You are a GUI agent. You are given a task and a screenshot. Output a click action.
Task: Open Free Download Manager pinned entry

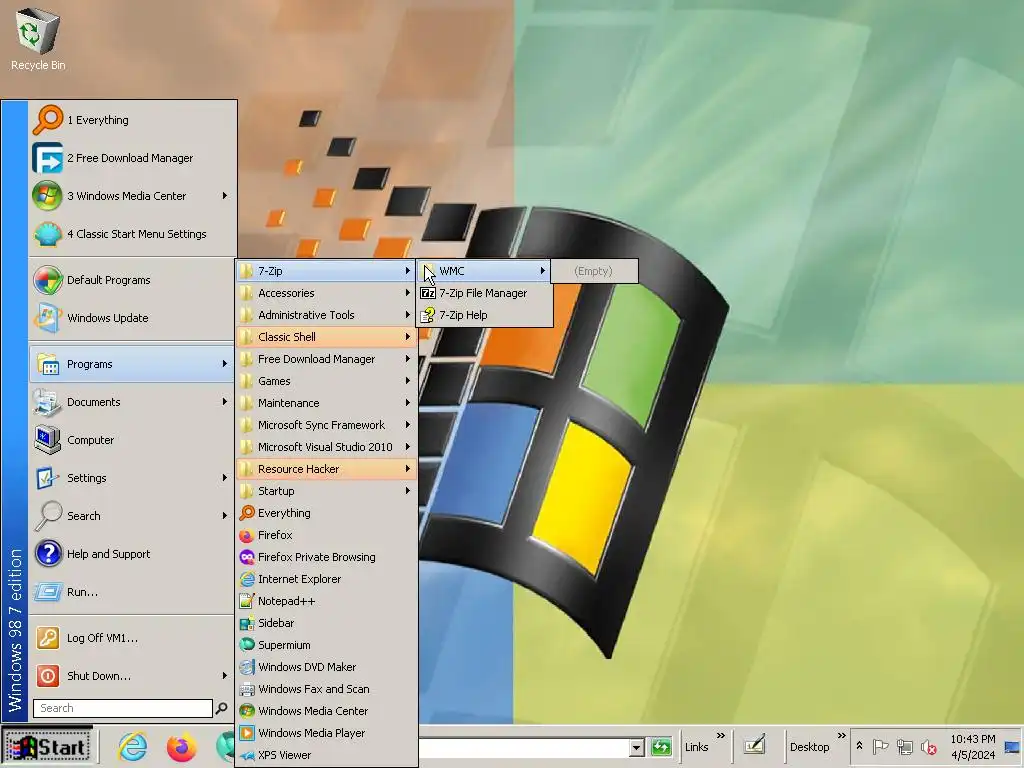133,158
